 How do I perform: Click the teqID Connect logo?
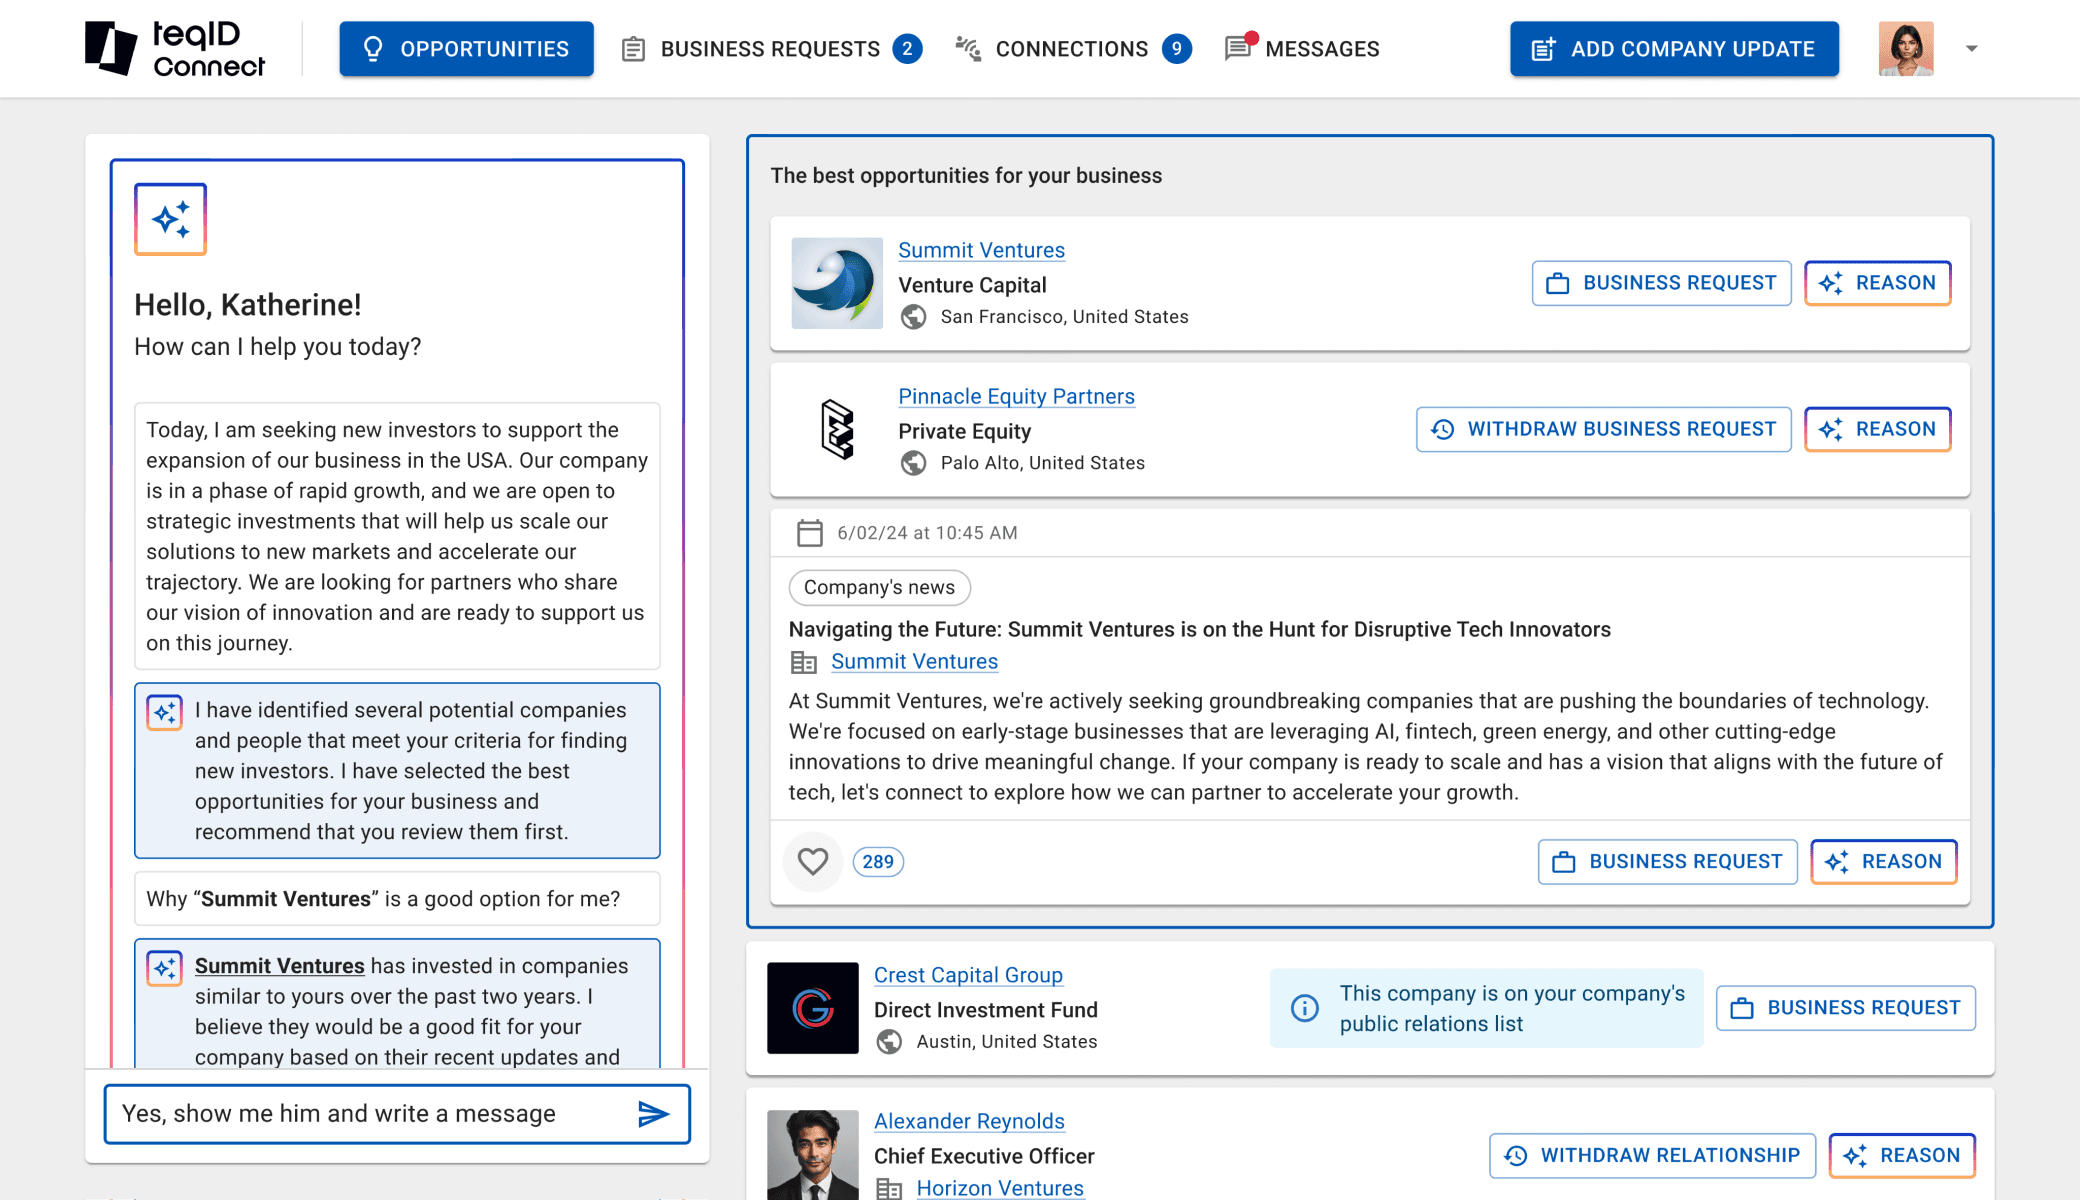(x=175, y=48)
